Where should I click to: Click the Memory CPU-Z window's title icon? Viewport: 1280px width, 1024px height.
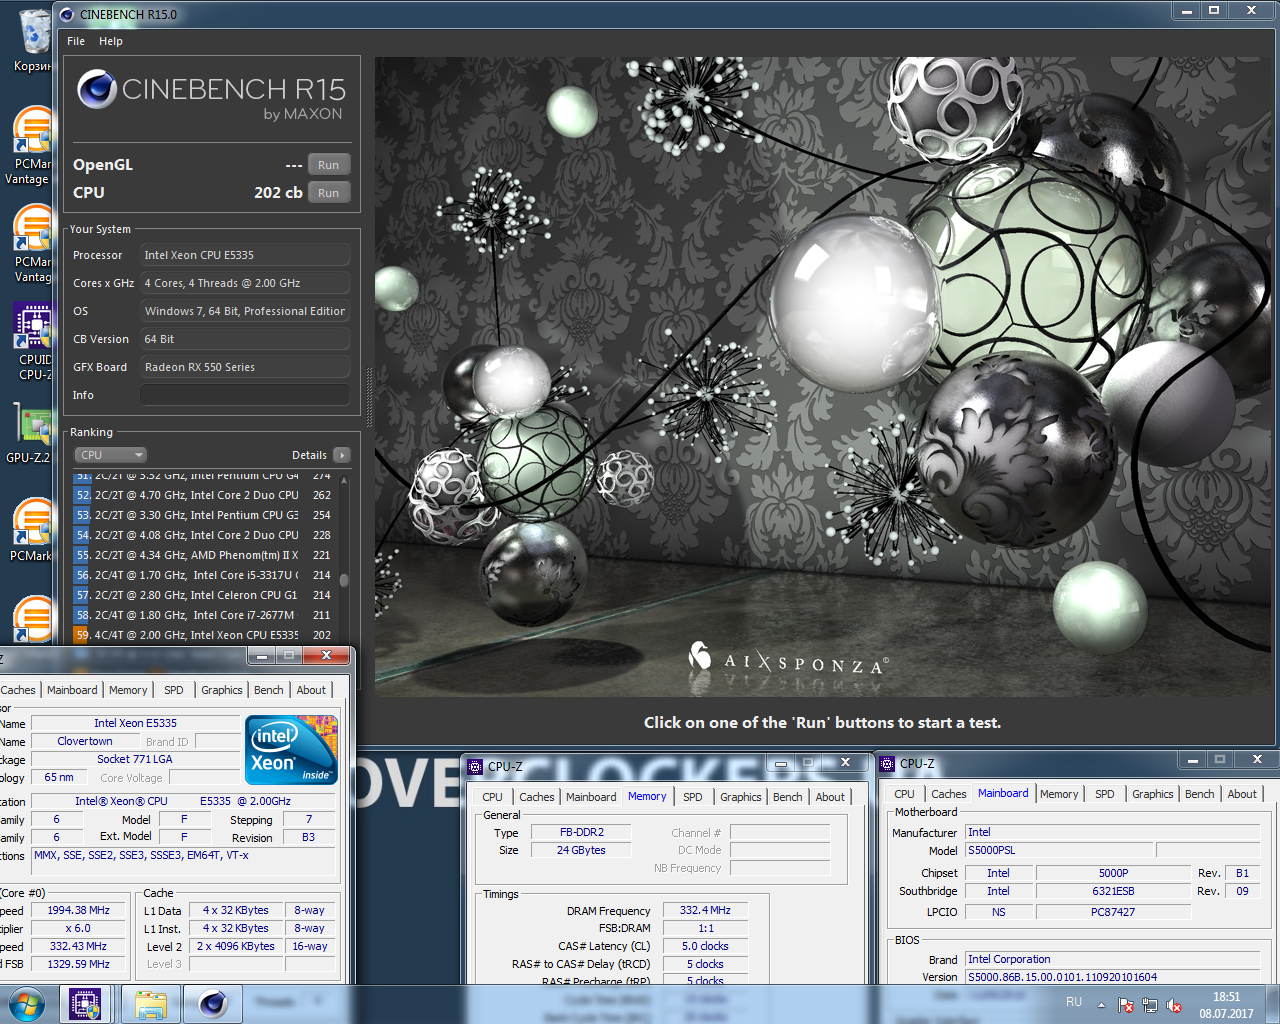[475, 766]
